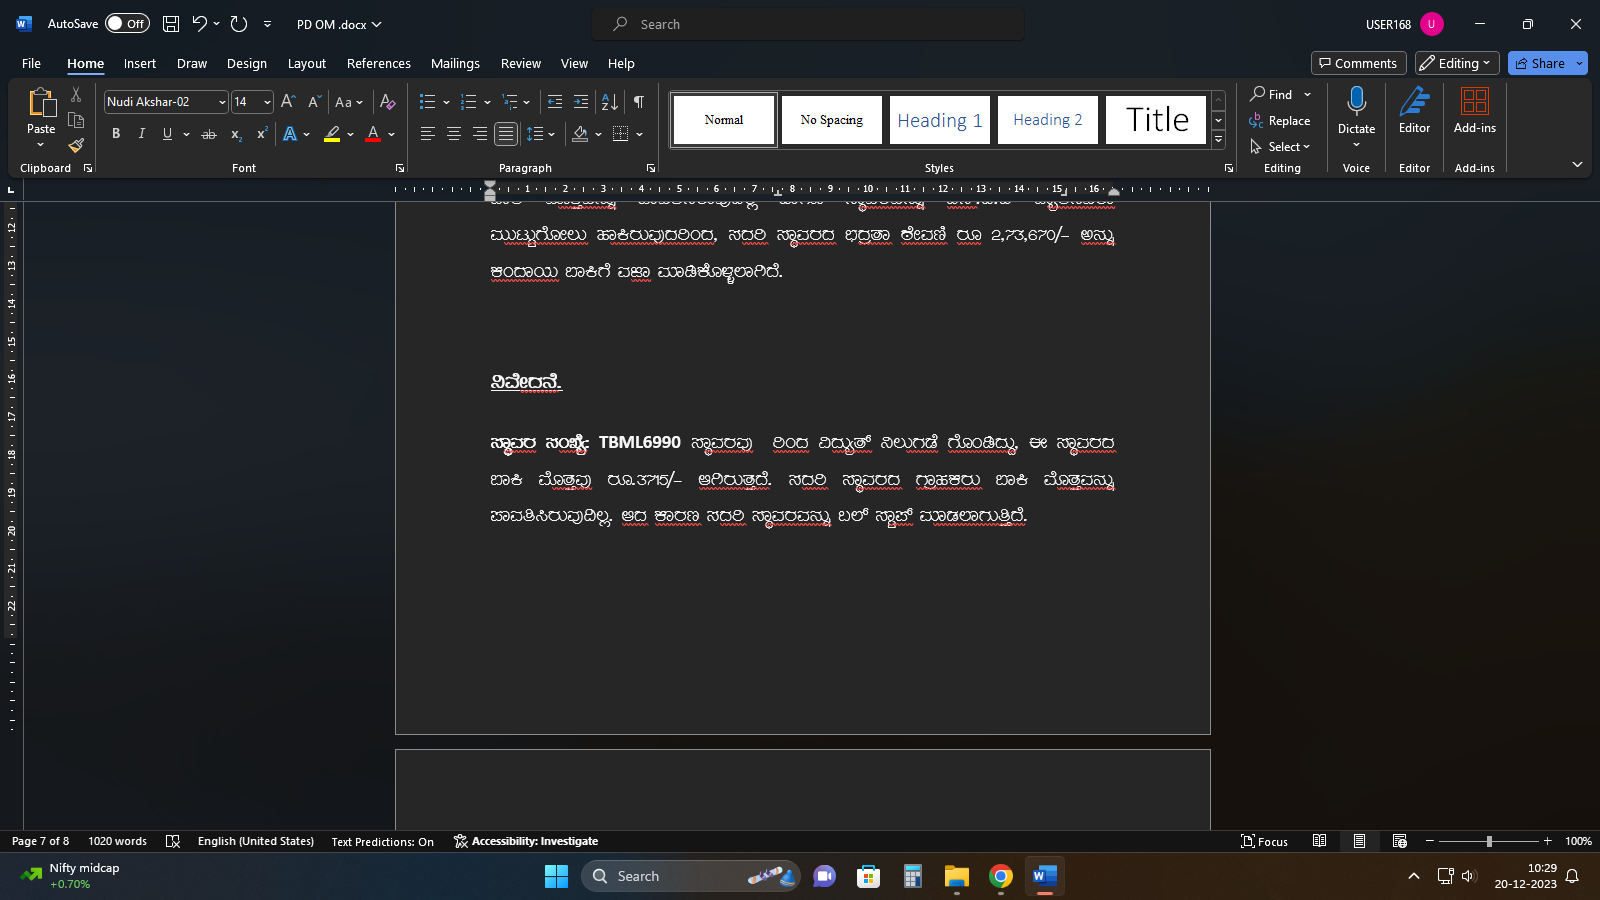The image size is (1600, 900).
Task: Apply the No Spacing style
Action: coord(832,120)
